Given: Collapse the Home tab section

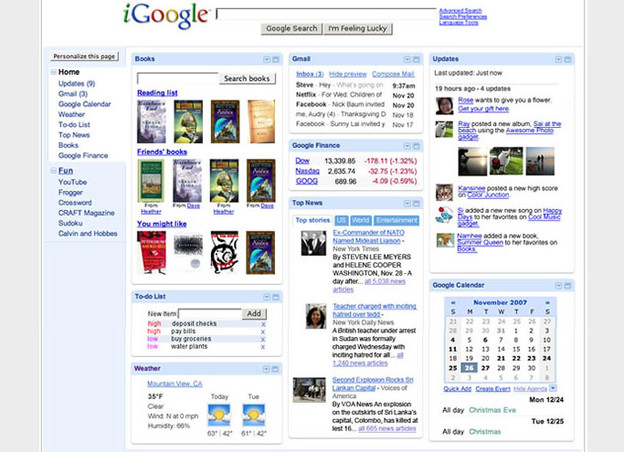Looking at the screenshot, I should click(x=53, y=72).
